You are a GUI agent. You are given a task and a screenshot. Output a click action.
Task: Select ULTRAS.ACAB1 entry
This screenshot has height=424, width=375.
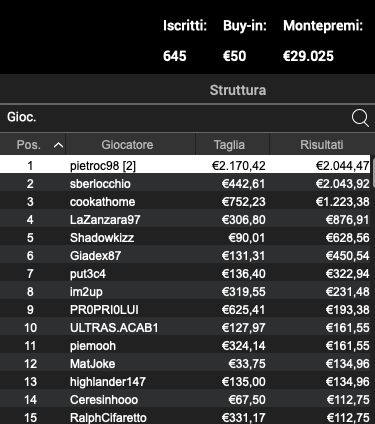pyautogui.click(x=185, y=327)
